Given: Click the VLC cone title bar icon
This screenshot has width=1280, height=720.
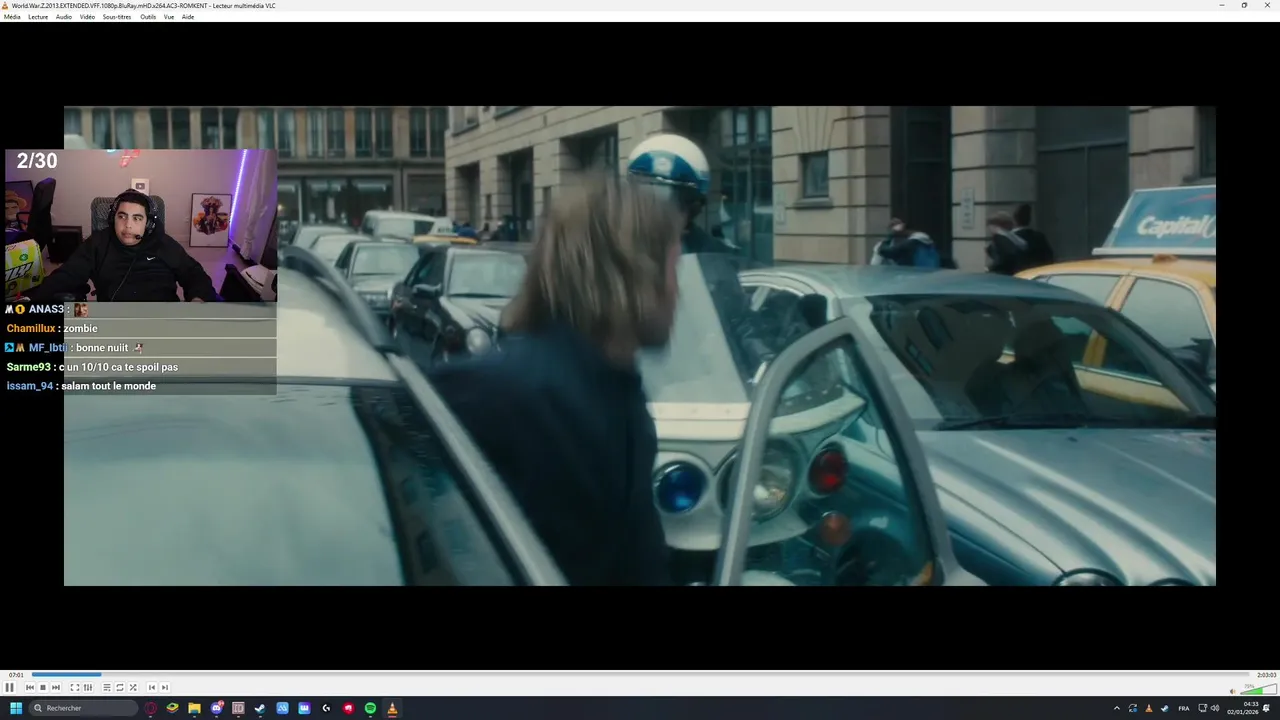Looking at the screenshot, I should 5,5.
